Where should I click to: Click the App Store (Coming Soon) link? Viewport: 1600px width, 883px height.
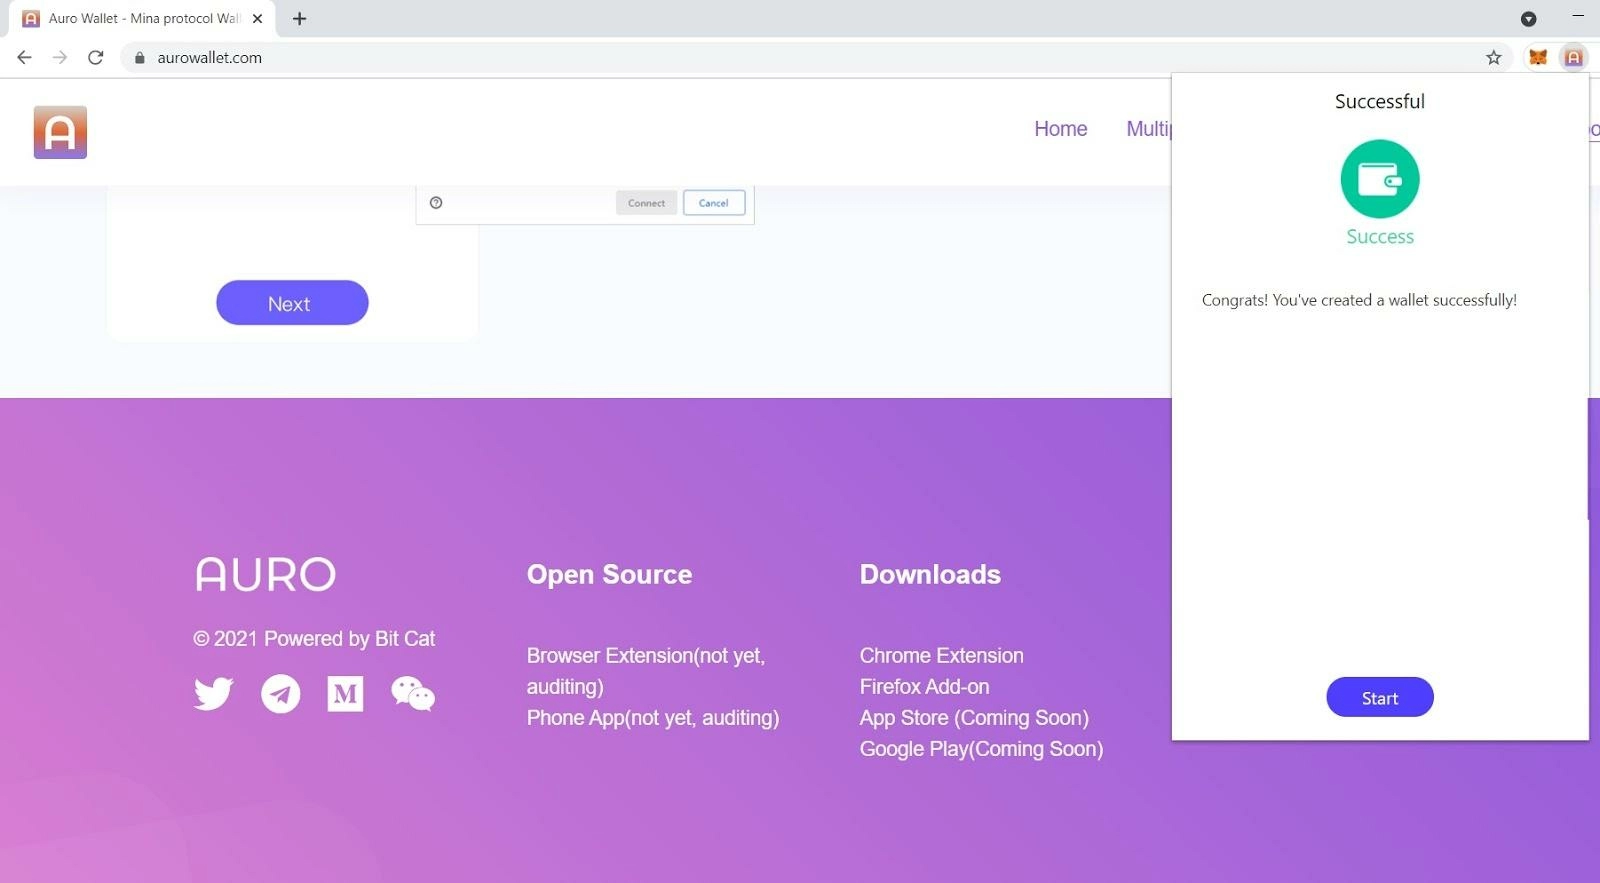point(974,718)
